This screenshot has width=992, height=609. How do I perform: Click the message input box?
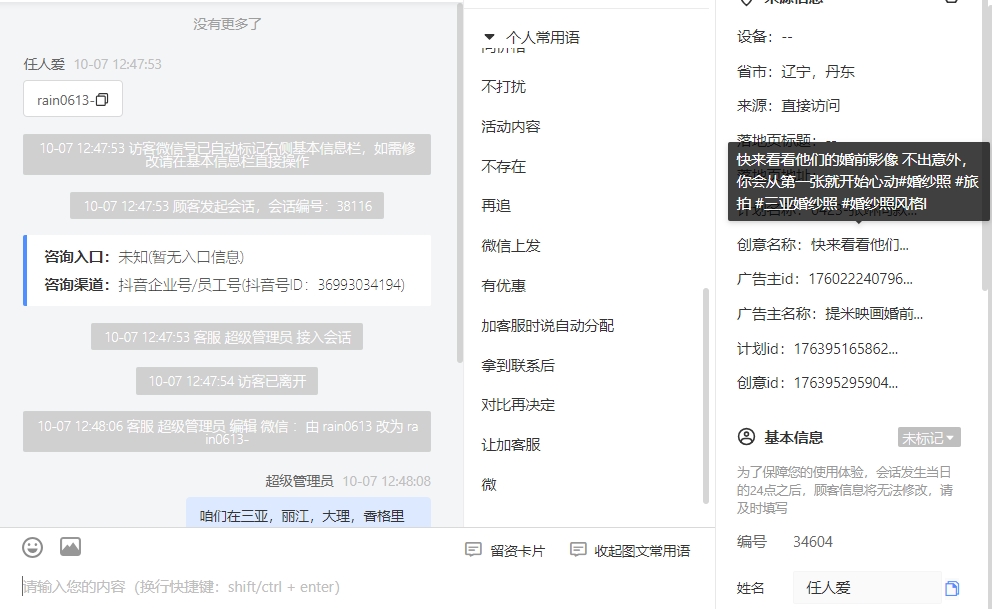pos(357,587)
